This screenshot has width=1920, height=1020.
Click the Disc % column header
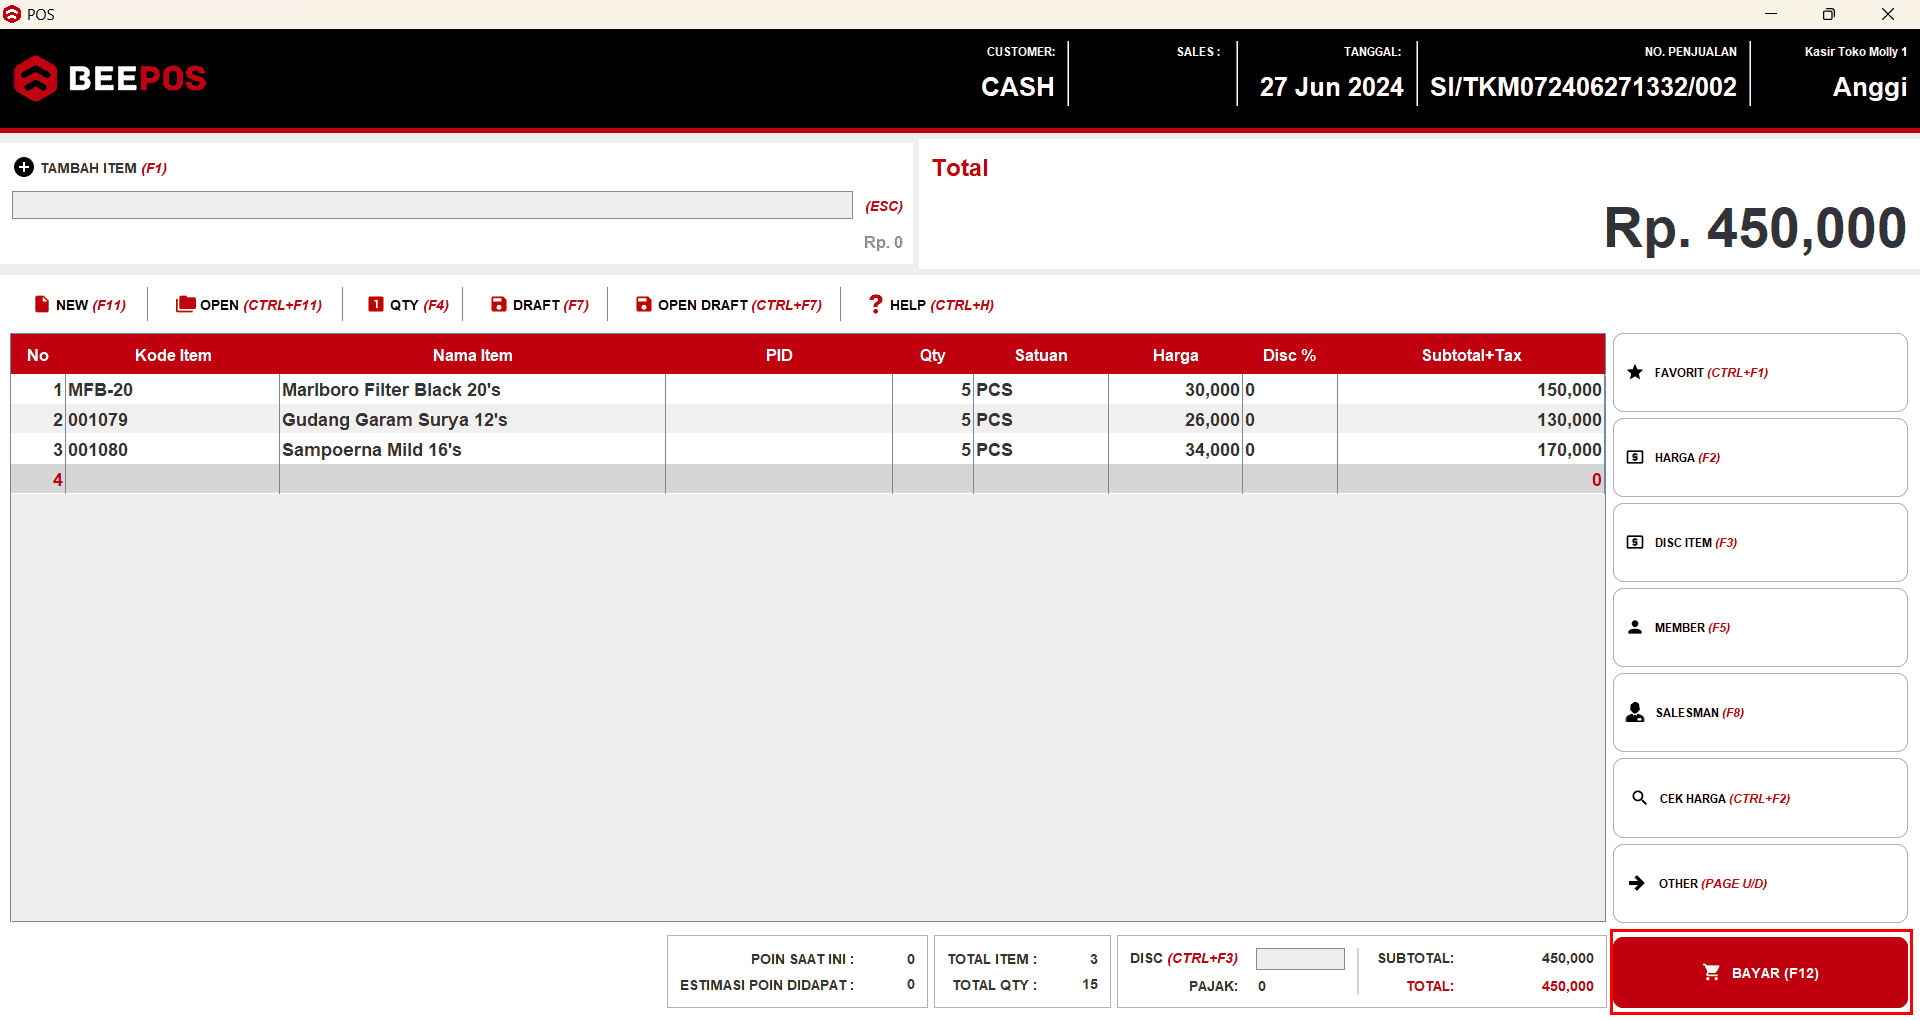point(1289,355)
